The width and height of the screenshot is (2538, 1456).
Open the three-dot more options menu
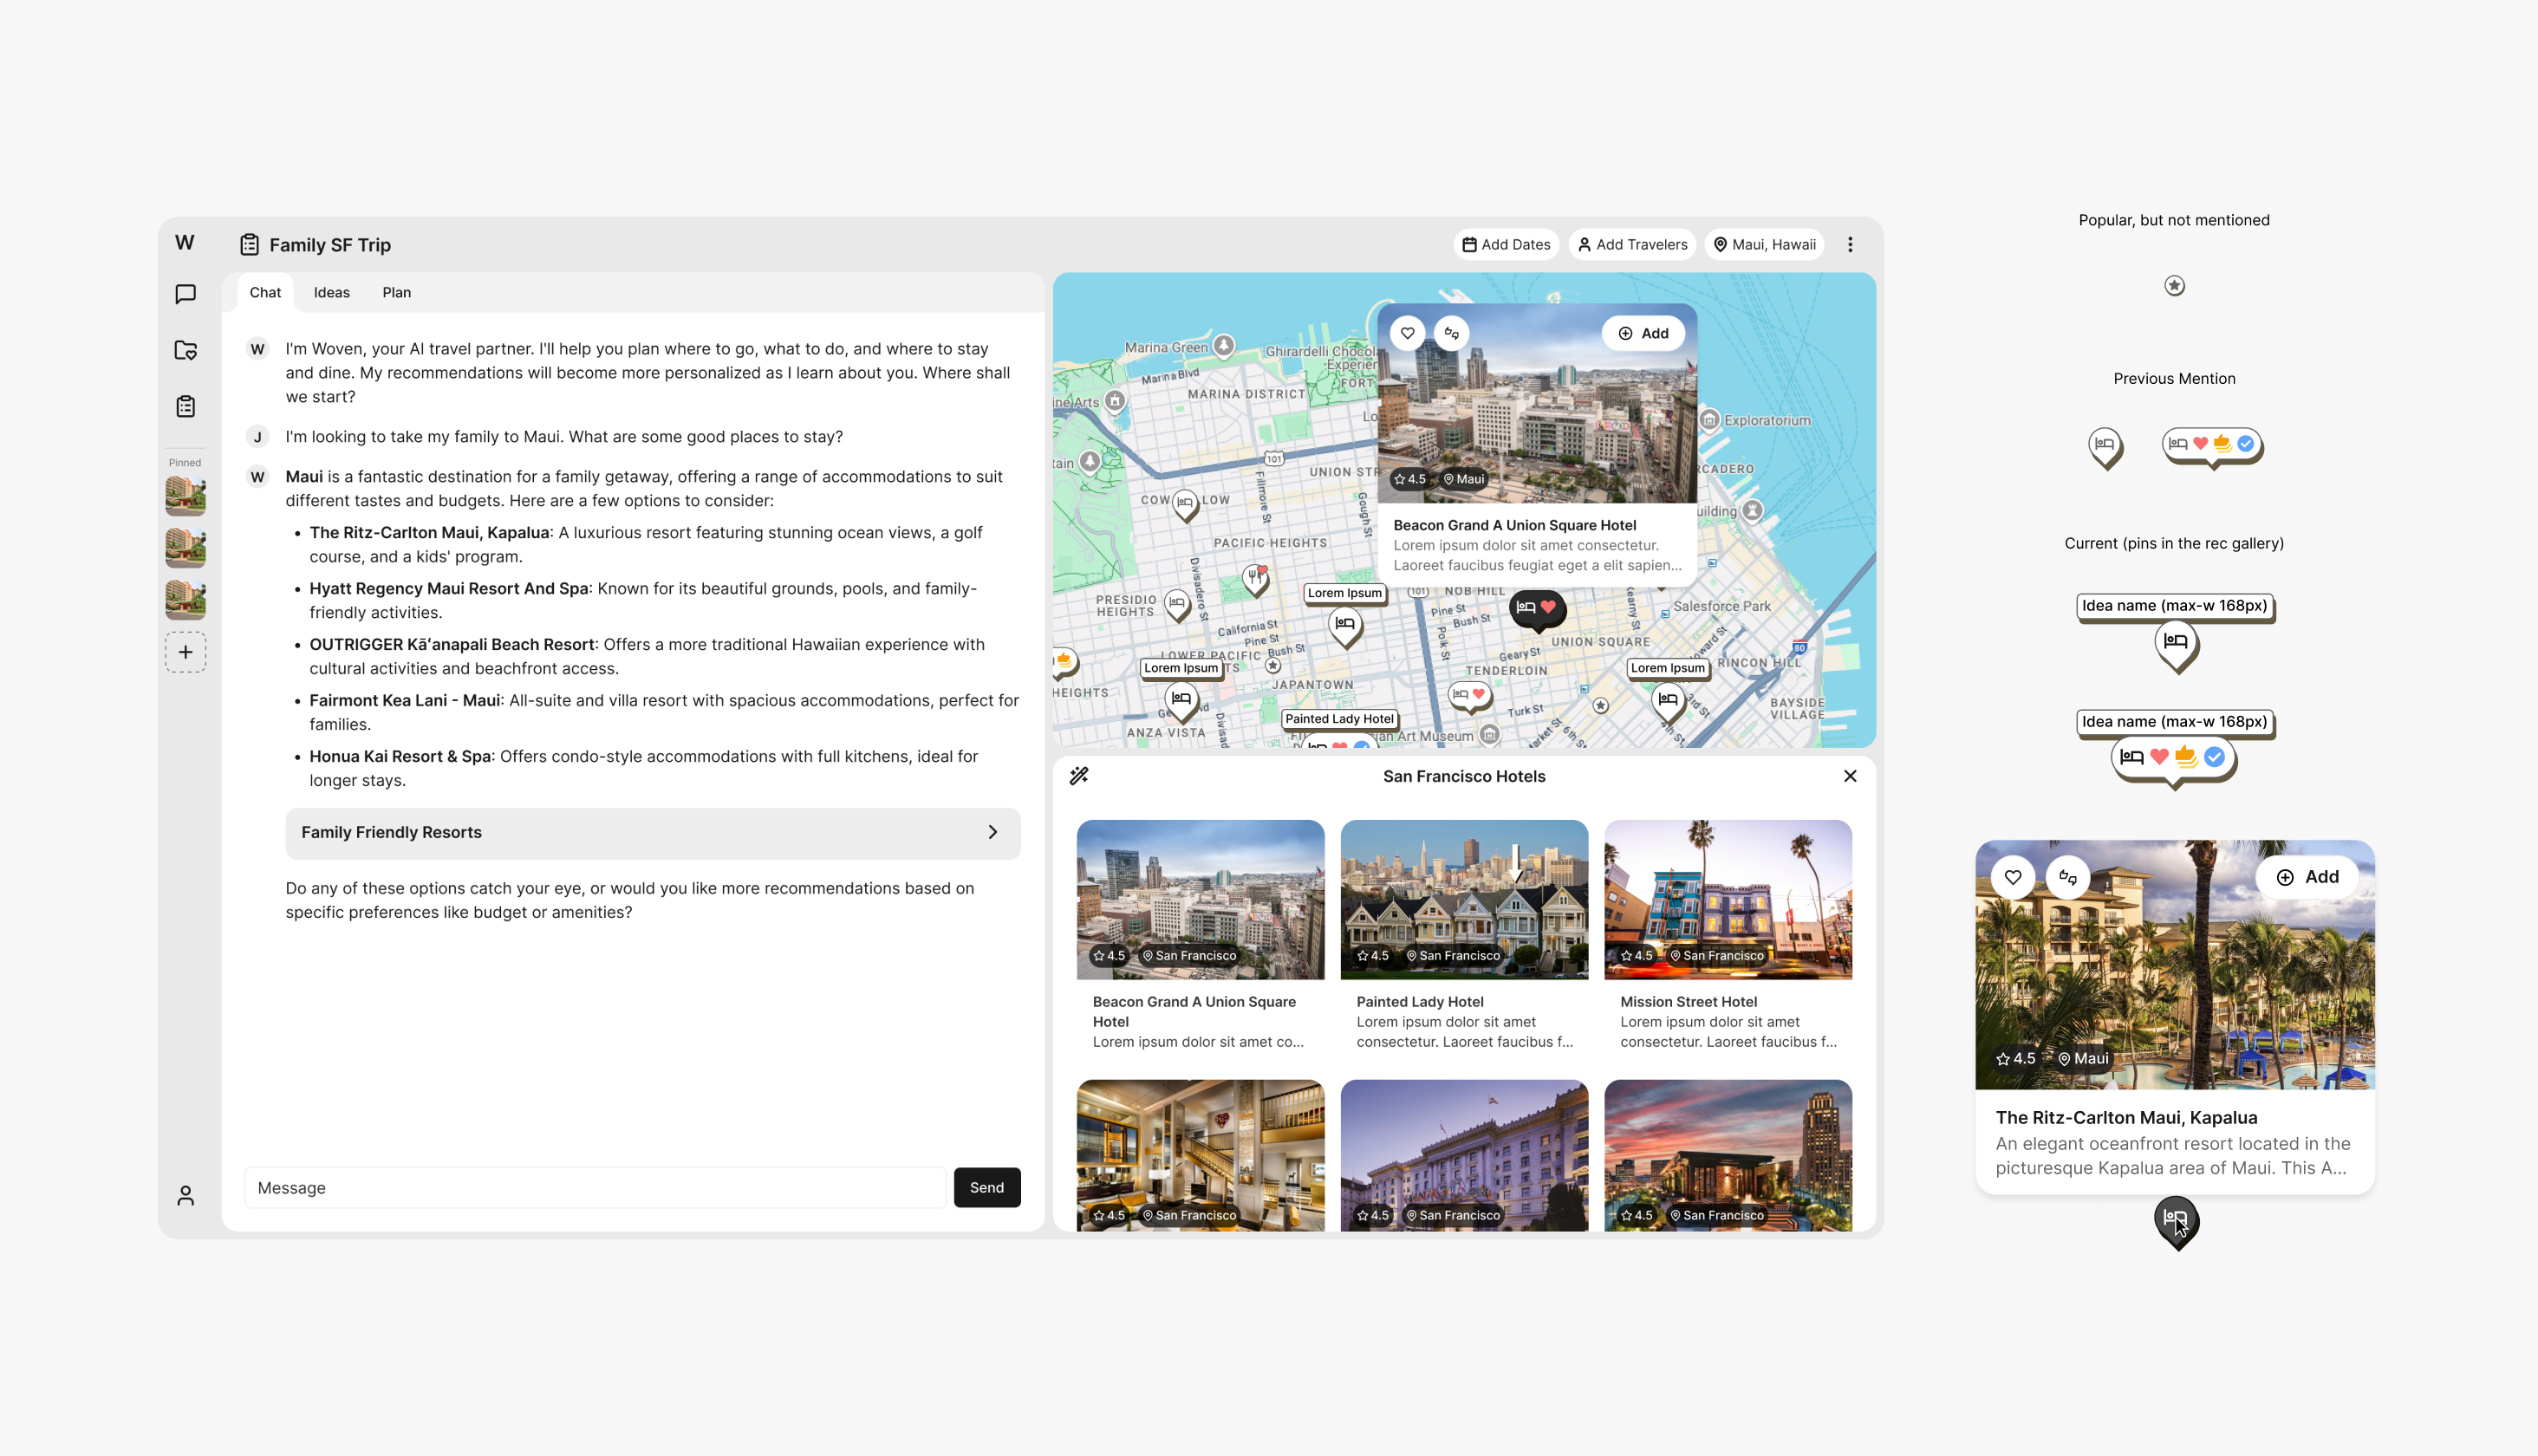click(x=1850, y=245)
